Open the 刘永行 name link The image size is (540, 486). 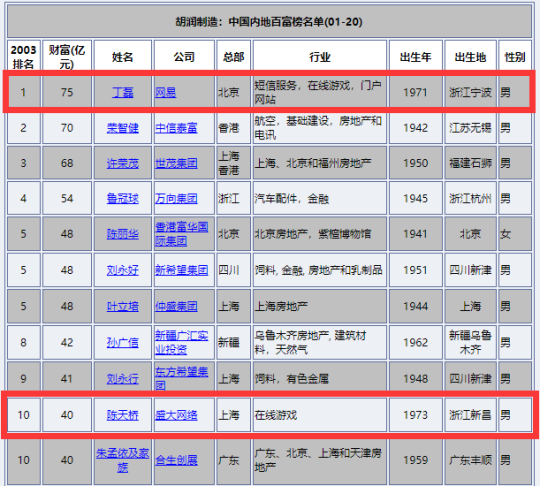(x=123, y=379)
